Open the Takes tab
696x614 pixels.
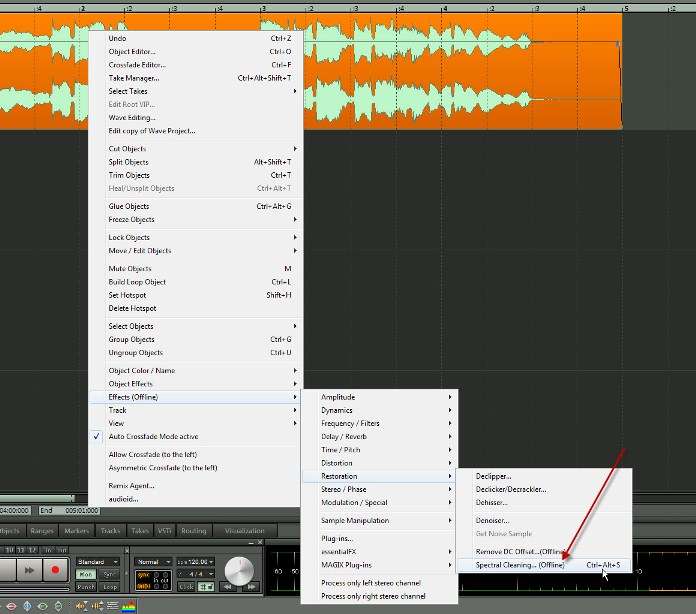pyautogui.click(x=140, y=531)
